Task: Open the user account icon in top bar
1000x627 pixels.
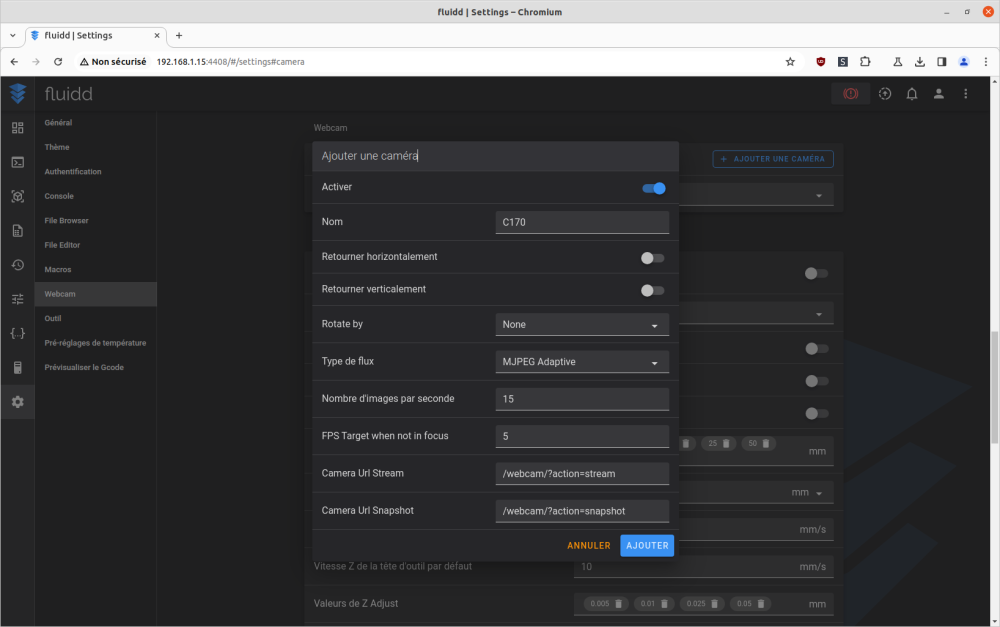Action: tap(939, 94)
